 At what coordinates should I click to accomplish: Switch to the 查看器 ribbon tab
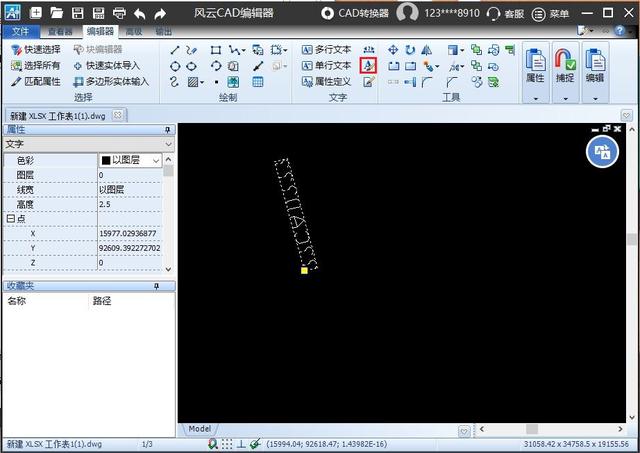tap(60, 32)
